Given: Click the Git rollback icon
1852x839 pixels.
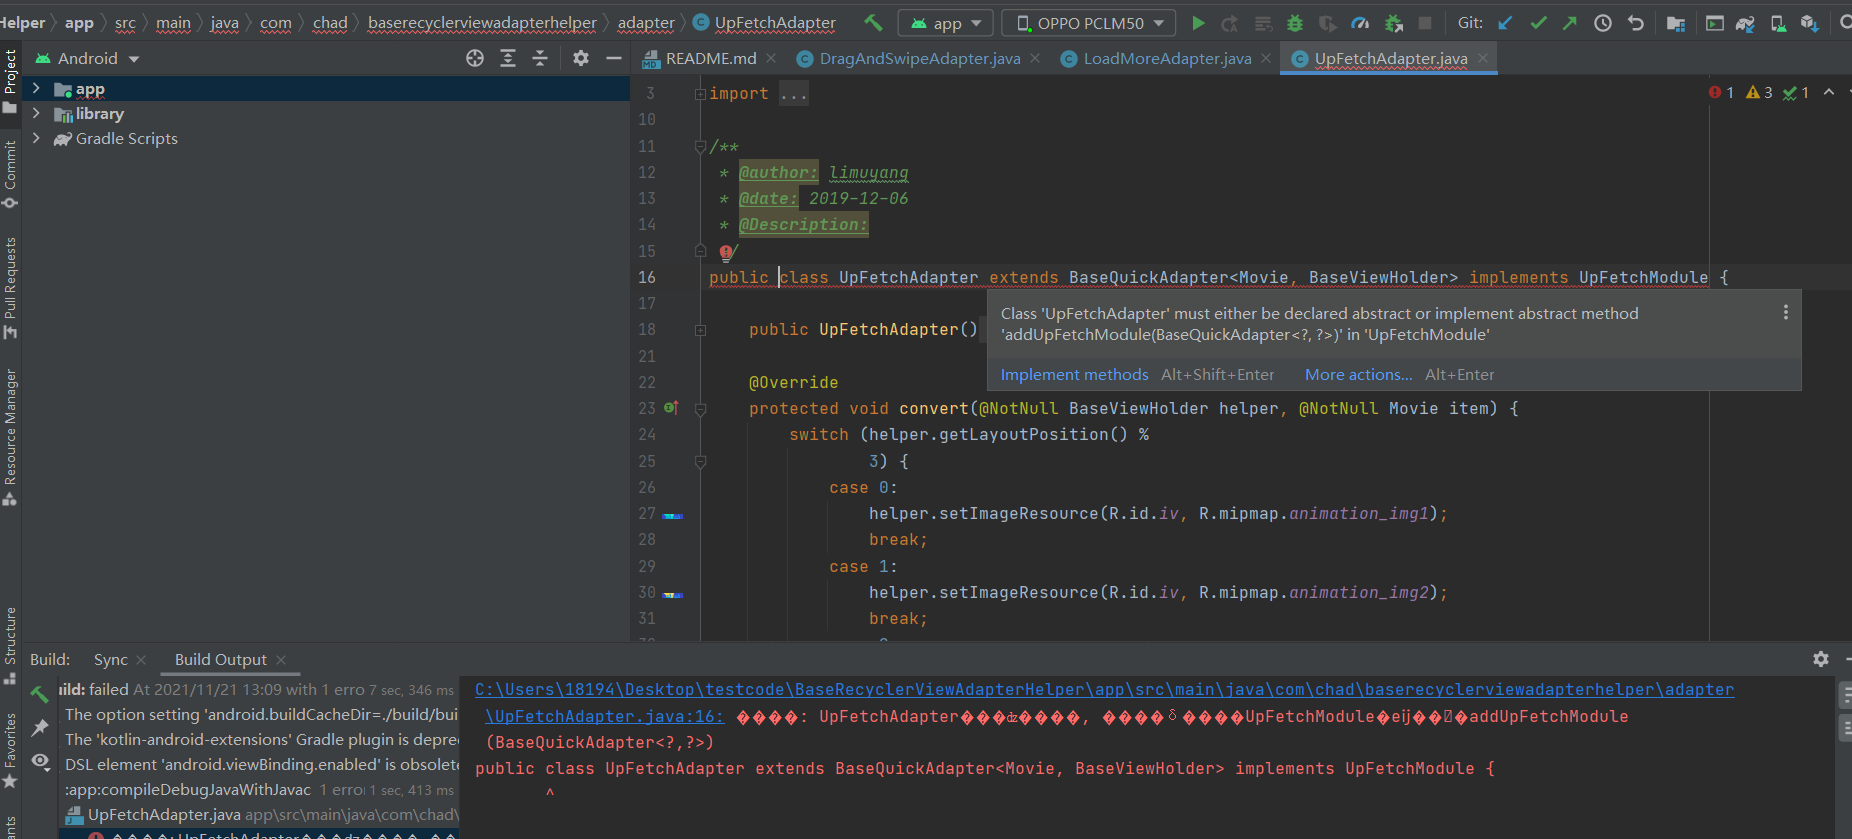Looking at the screenshot, I should 1636,22.
